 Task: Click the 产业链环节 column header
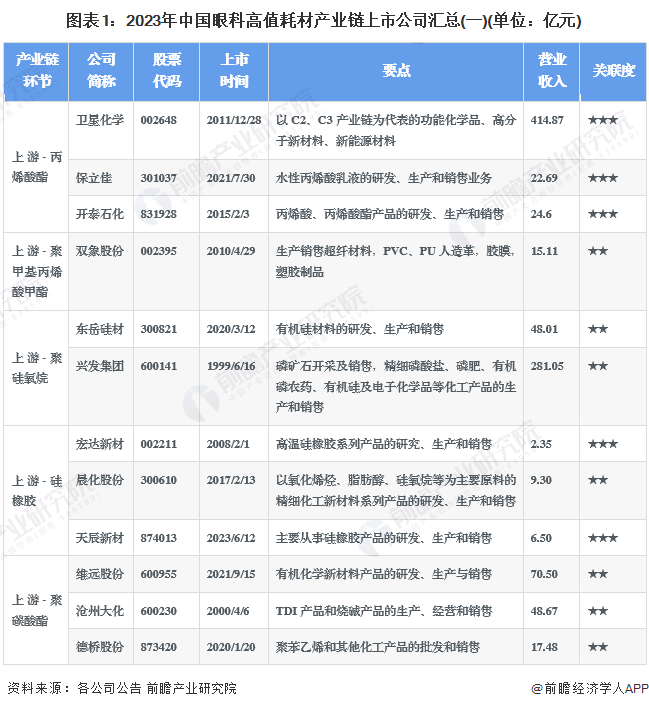coord(37,71)
